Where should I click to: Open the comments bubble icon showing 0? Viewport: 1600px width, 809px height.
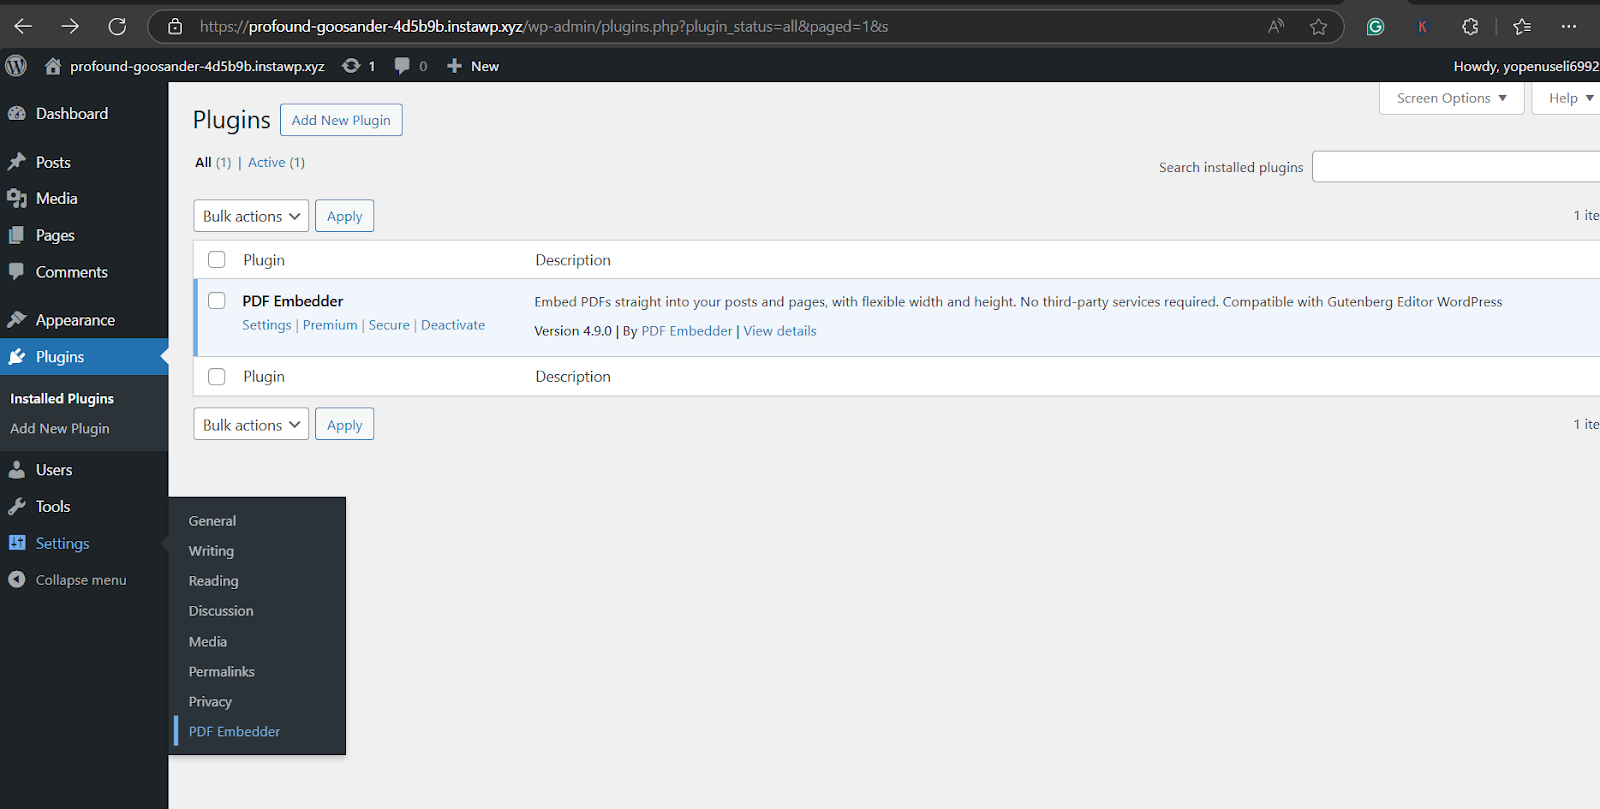point(402,66)
